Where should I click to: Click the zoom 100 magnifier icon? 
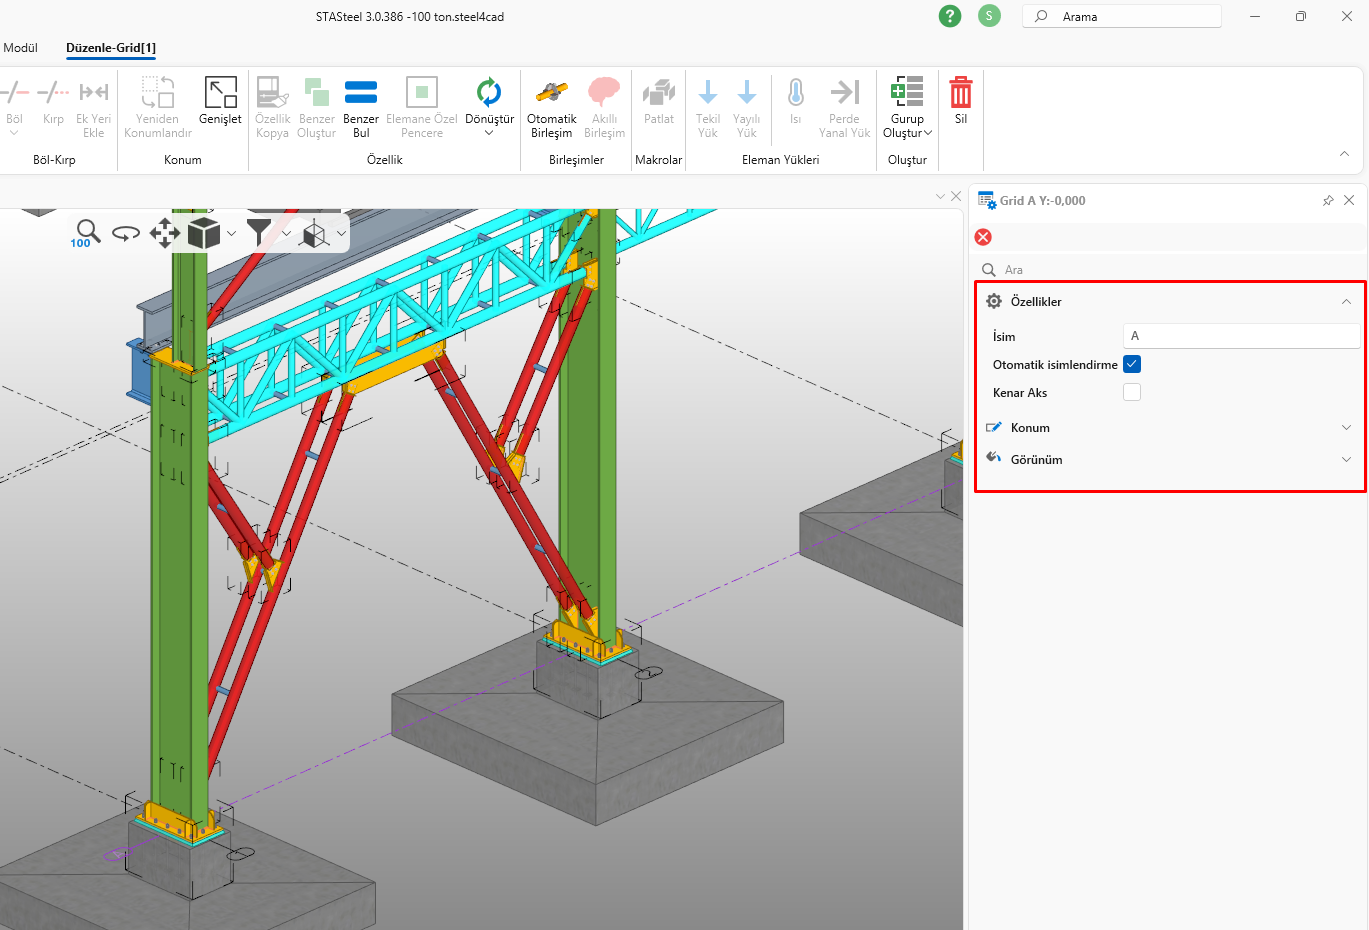(87, 233)
